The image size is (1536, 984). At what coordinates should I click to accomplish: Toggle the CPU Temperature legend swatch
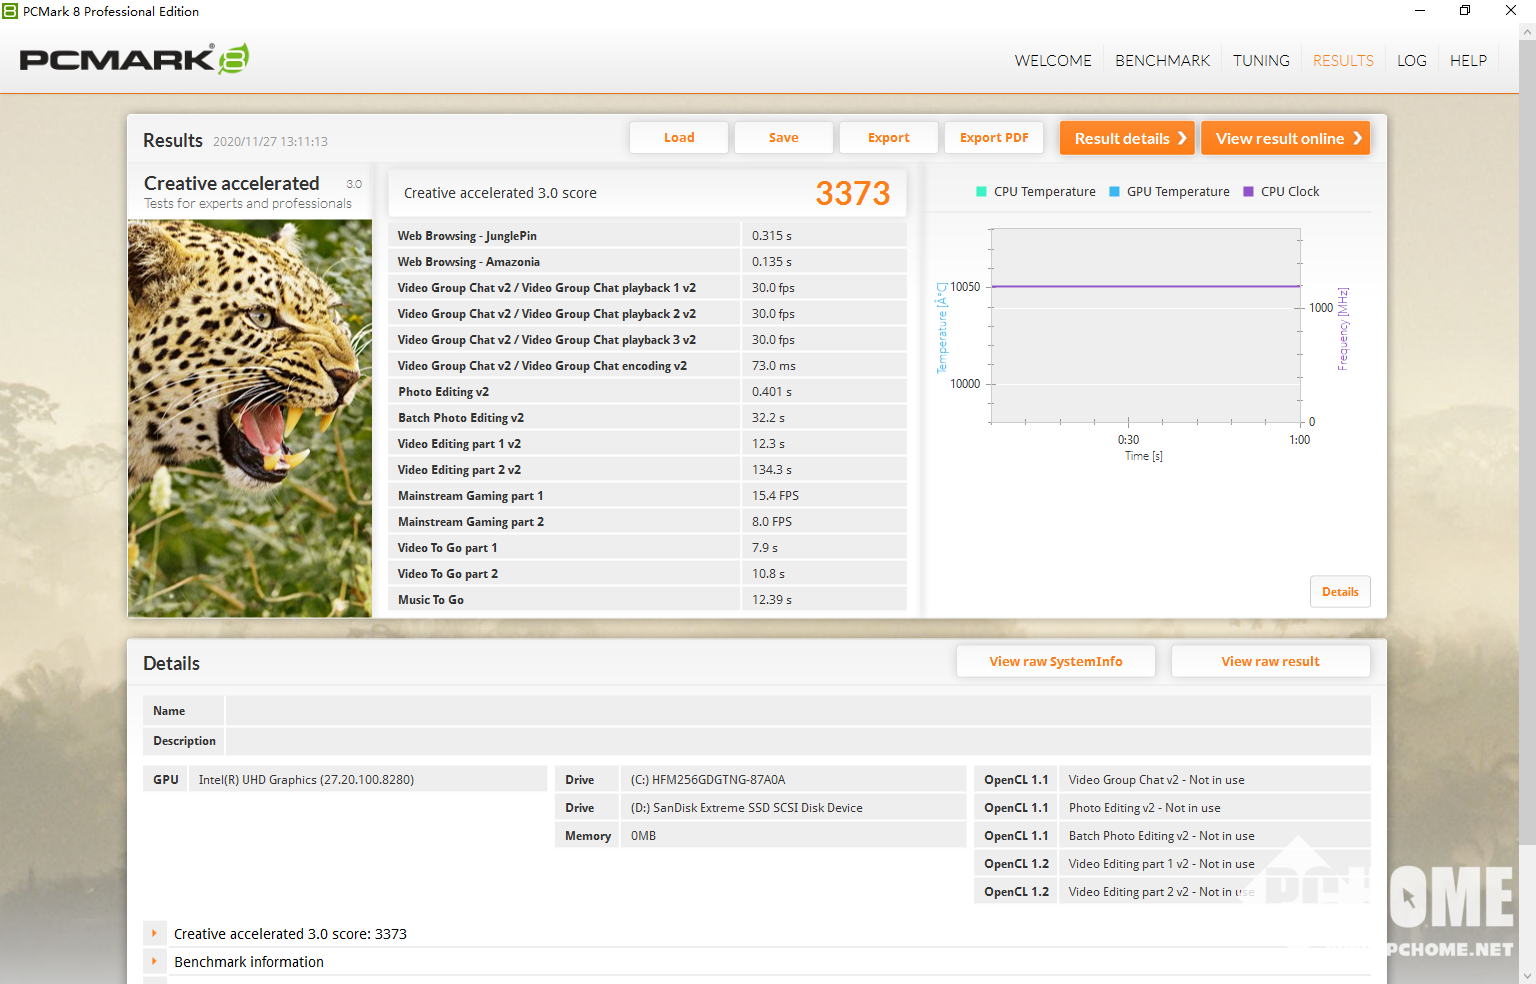(x=981, y=192)
